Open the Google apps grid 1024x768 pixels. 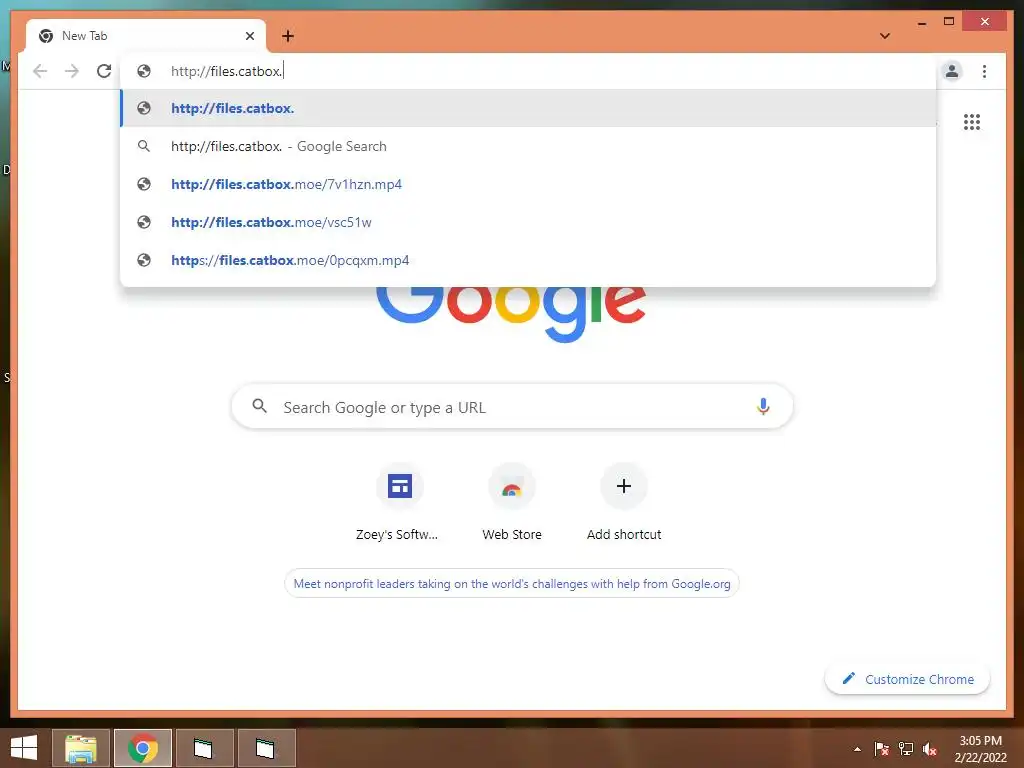[972, 122]
